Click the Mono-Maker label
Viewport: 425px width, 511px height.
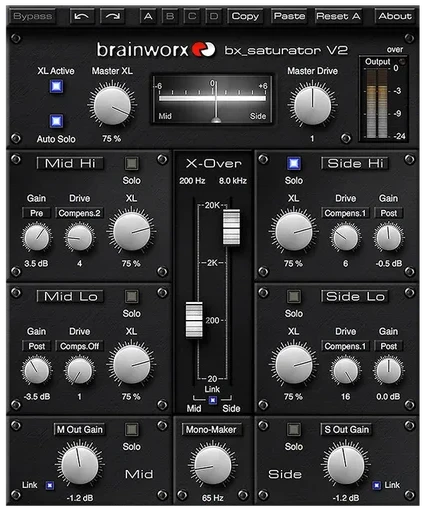tap(211, 430)
